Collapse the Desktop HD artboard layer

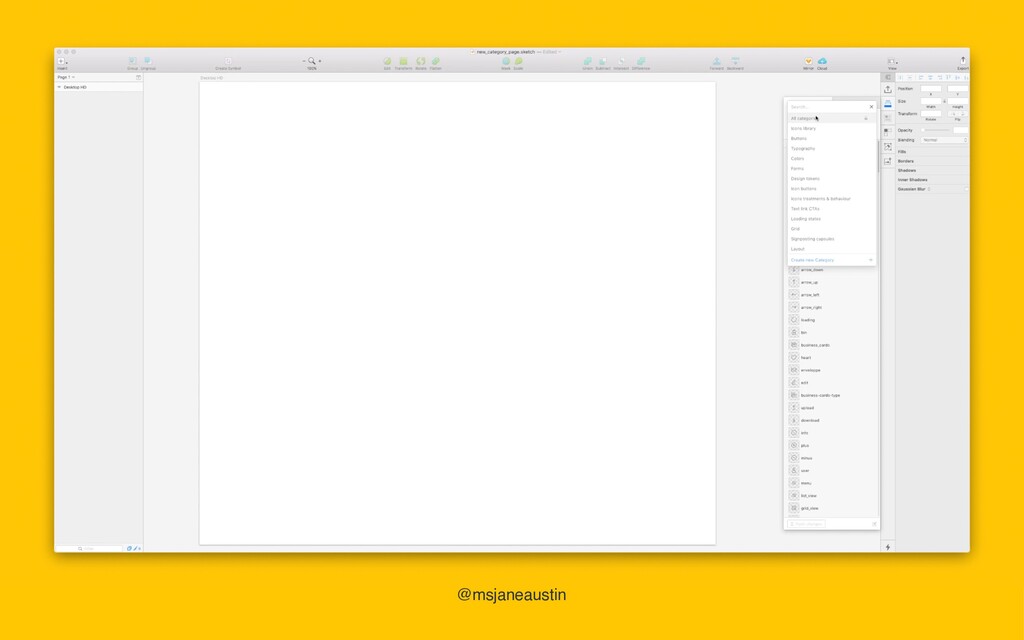point(59,87)
